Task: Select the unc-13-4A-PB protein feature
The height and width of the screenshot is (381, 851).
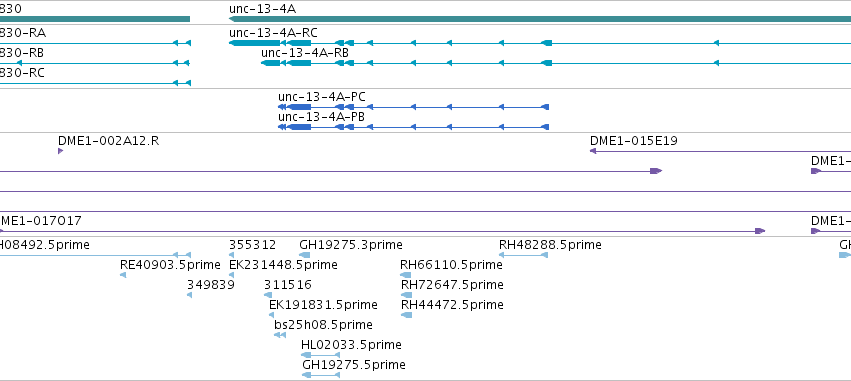Action: 414,127
